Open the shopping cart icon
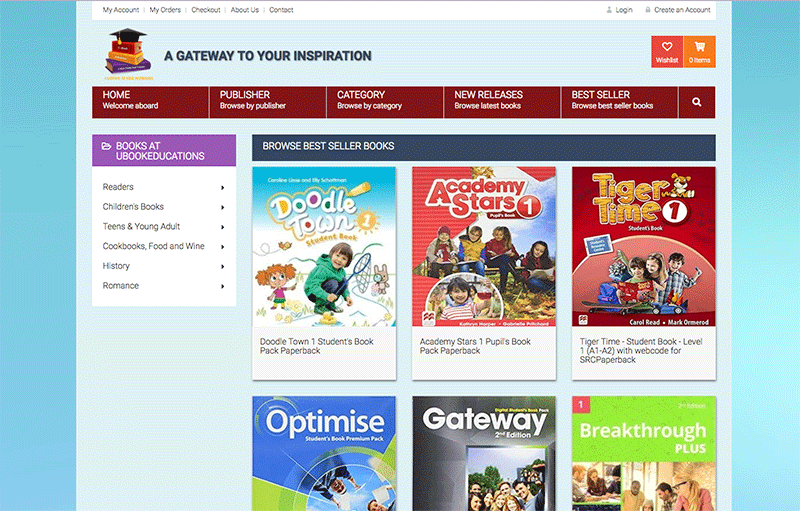The height and width of the screenshot is (511, 800). [699, 47]
